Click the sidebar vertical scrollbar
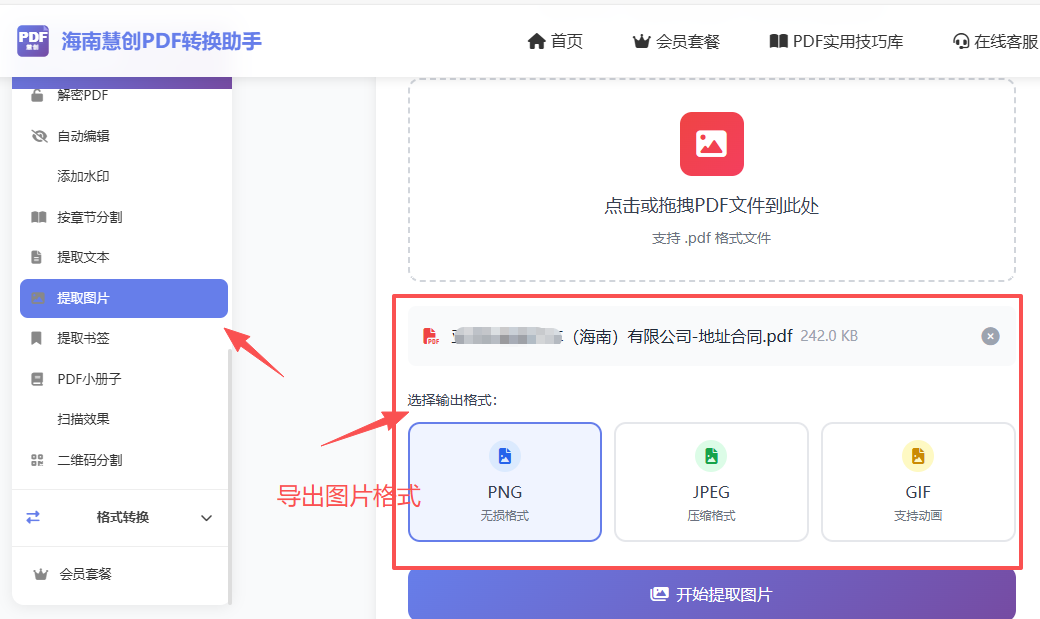Image resolution: width=1040 pixels, height=619 pixels. click(x=229, y=475)
